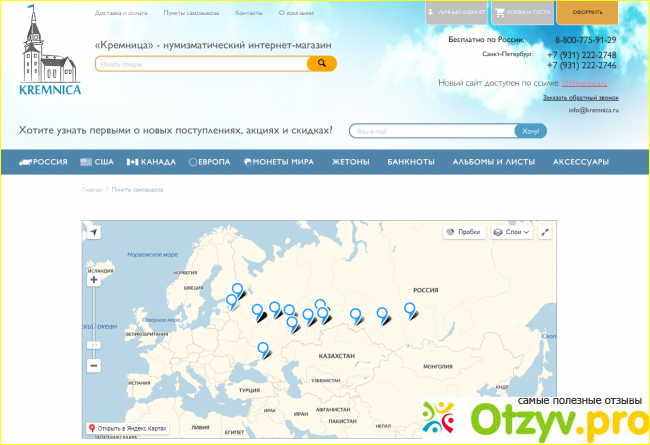
Task: Zoom in the map with plus button
Action: tap(94, 280)
